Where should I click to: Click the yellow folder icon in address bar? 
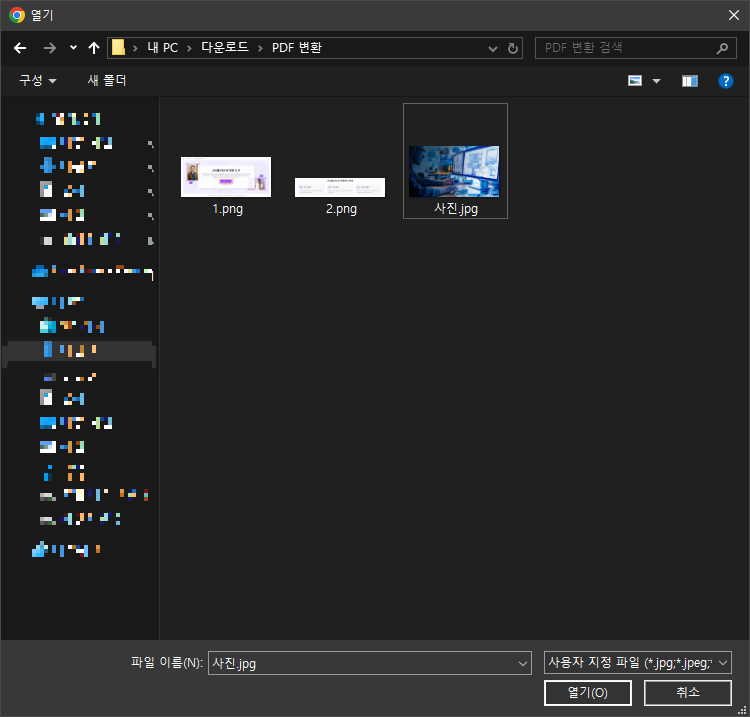[x=118, y=47]
